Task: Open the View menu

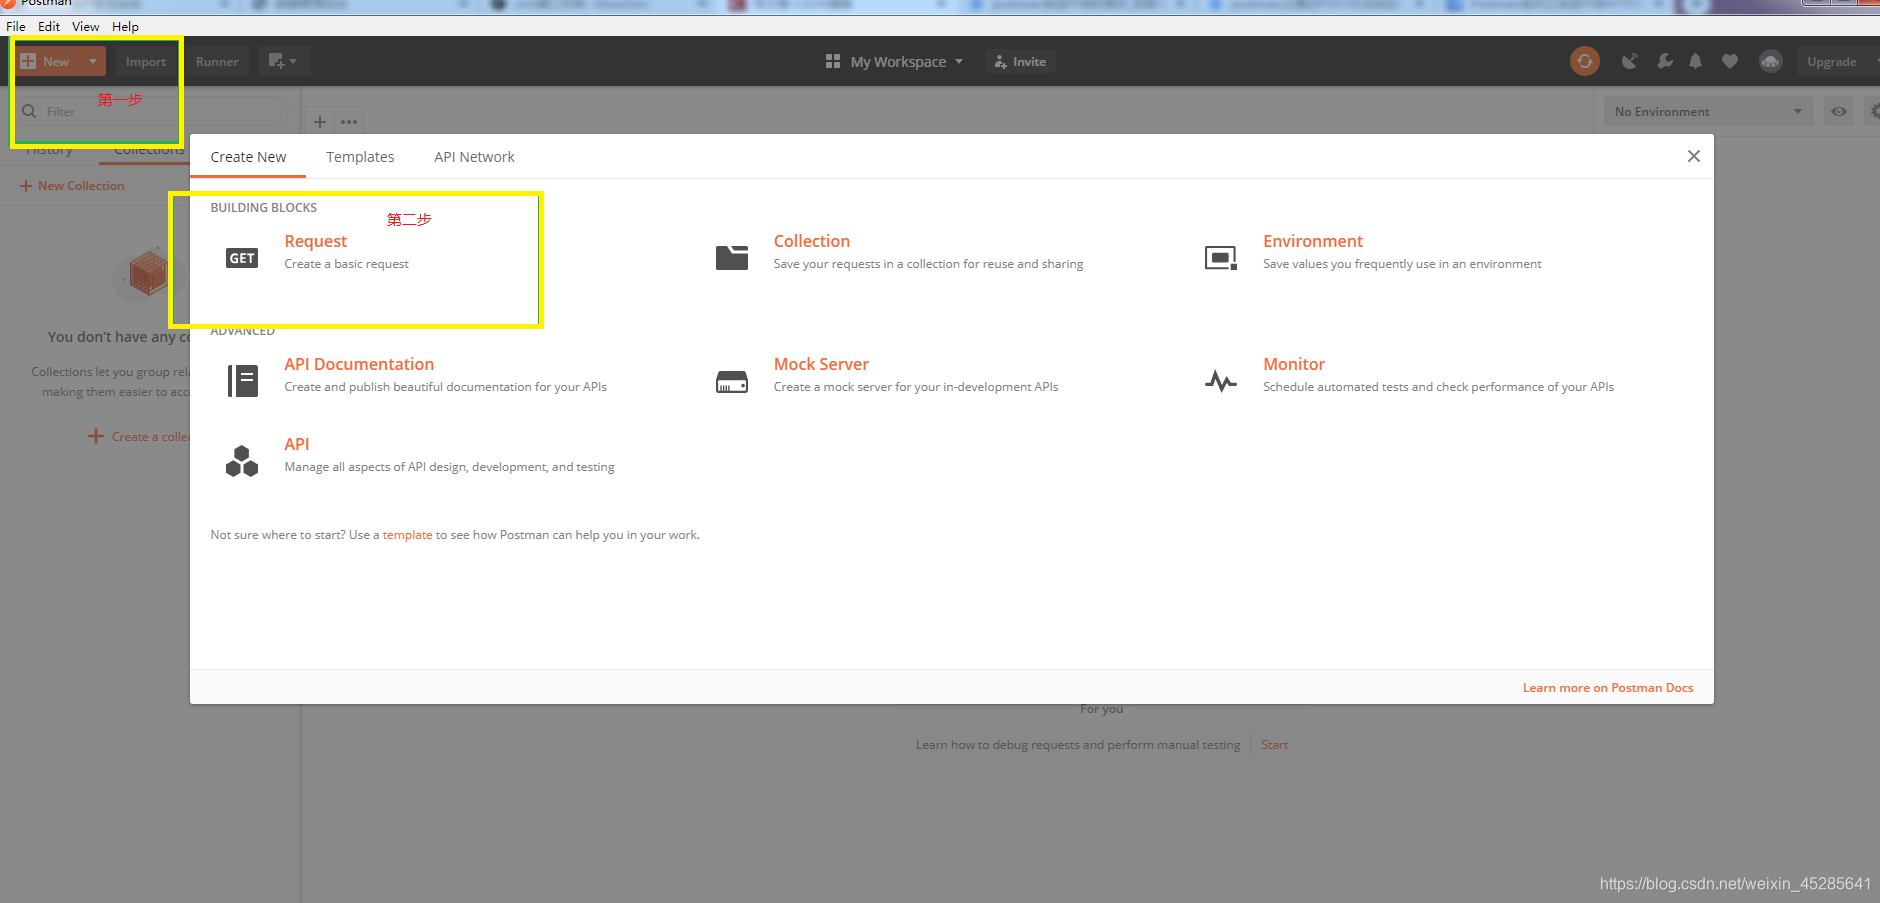Action: 85,26
